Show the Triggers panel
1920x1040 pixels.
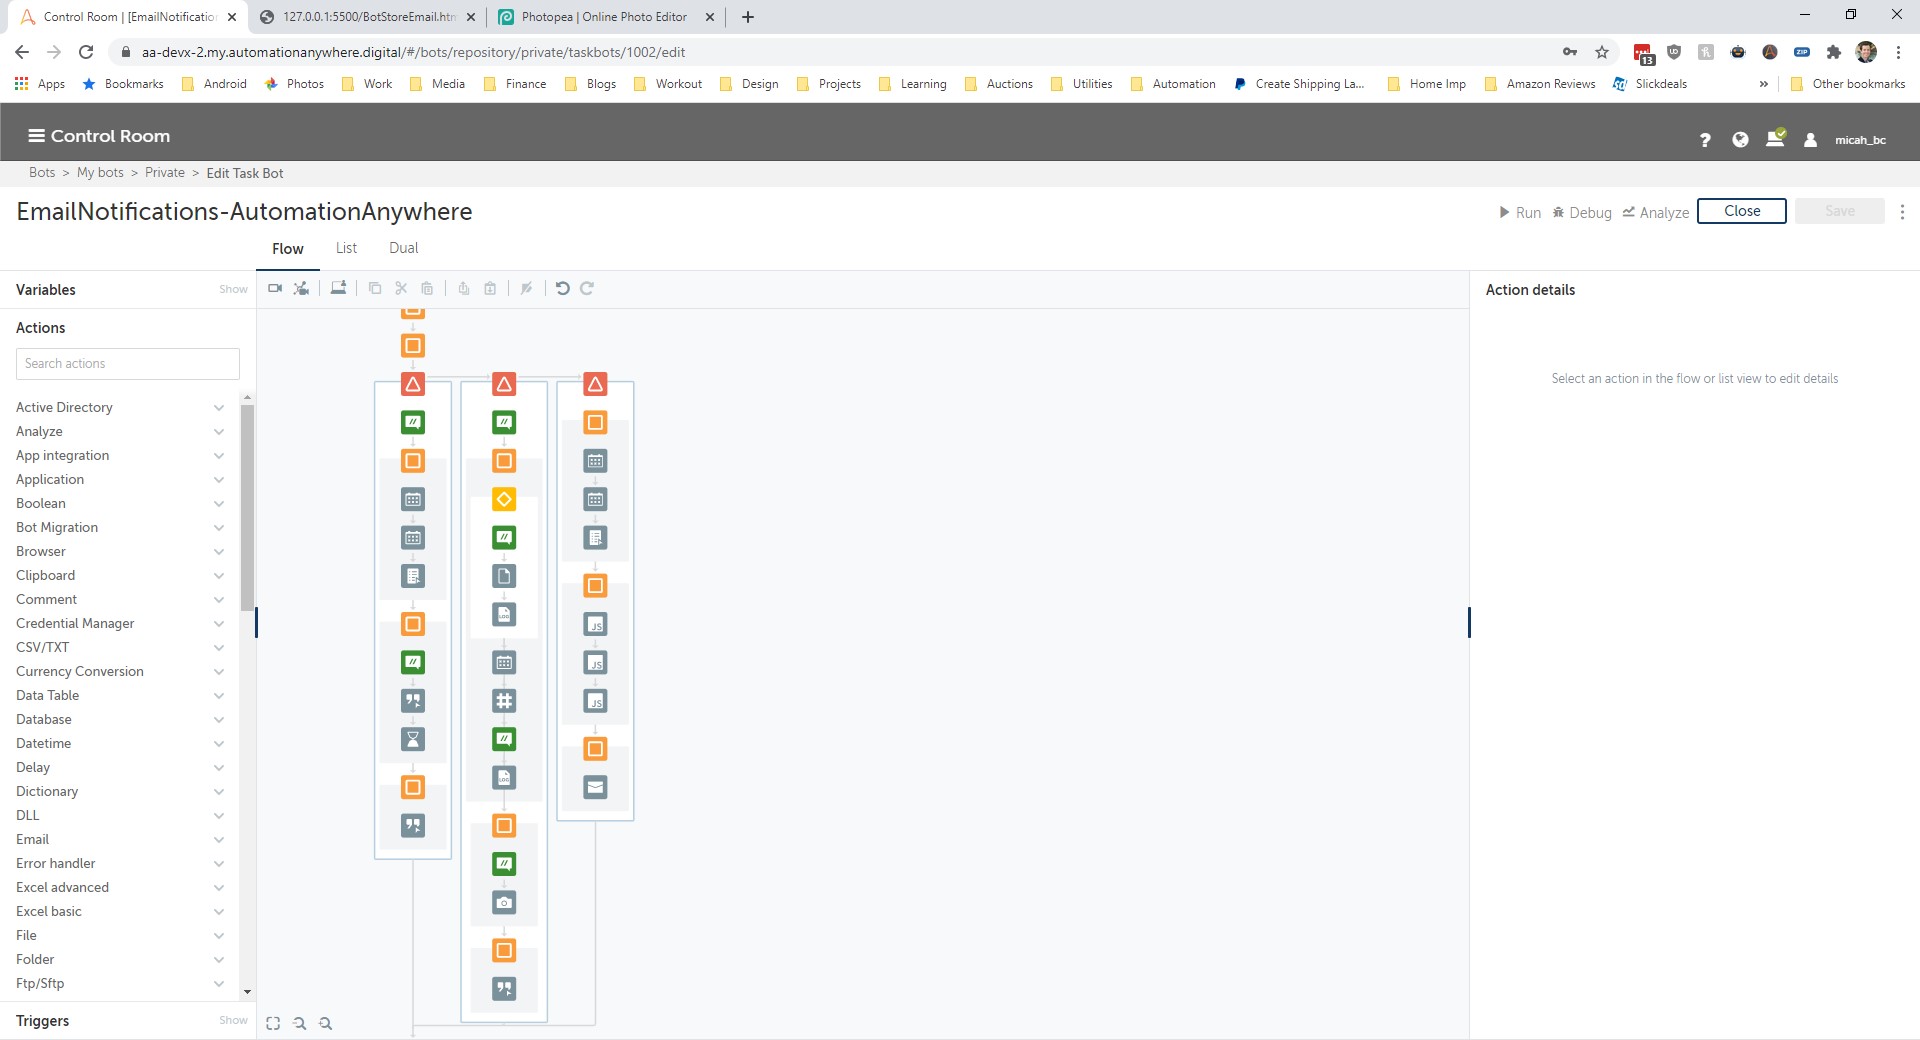coord(233,1020)
